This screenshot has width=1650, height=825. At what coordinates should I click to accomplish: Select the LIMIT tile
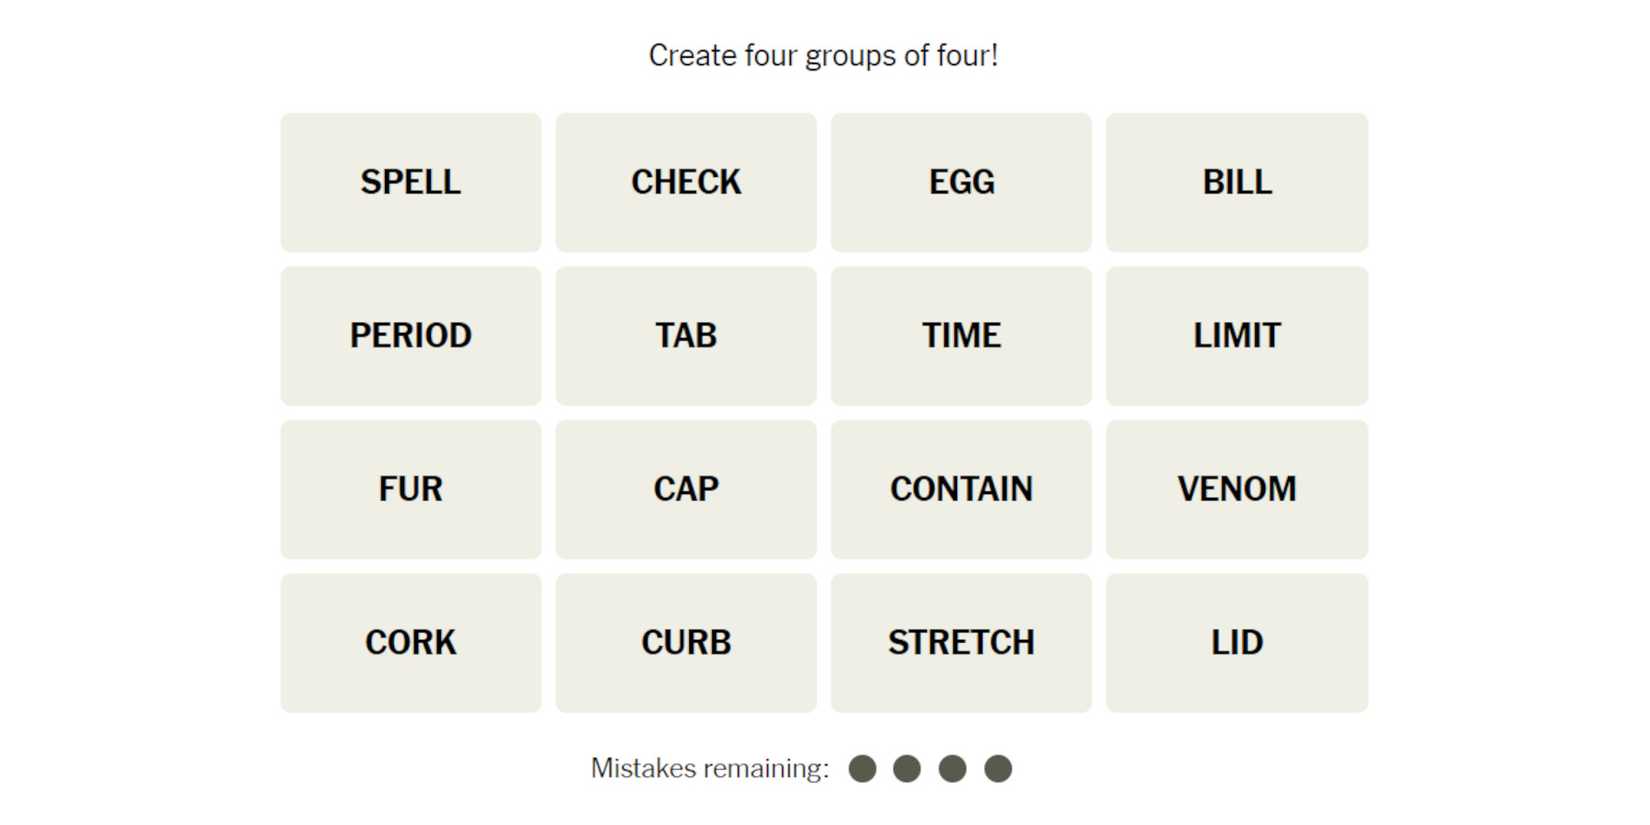click(1237, 336)
